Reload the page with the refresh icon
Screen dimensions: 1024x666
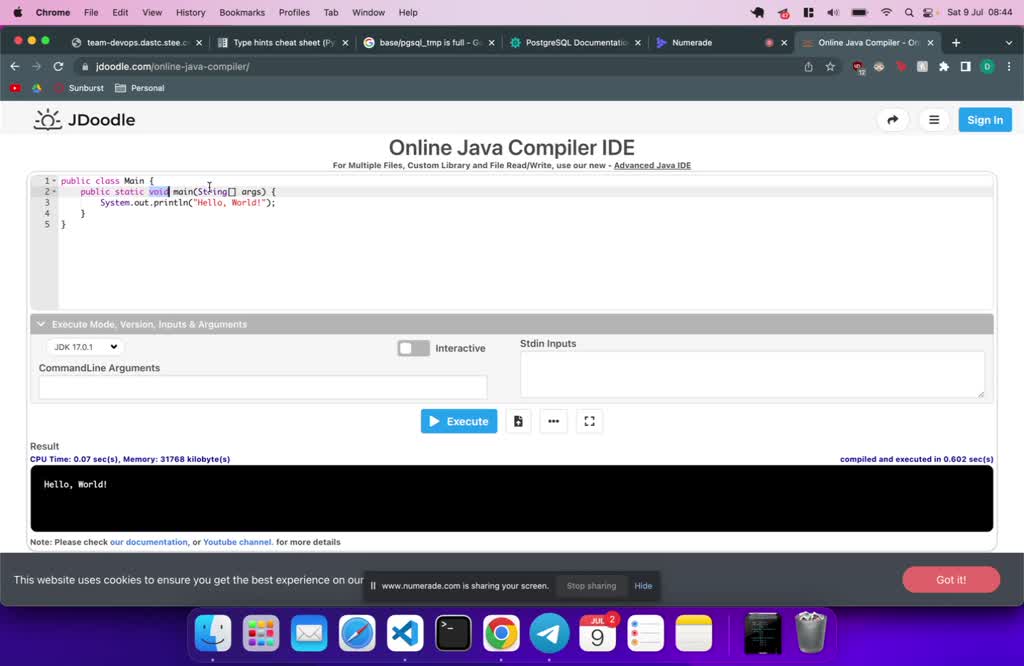[x=58, y=67]
